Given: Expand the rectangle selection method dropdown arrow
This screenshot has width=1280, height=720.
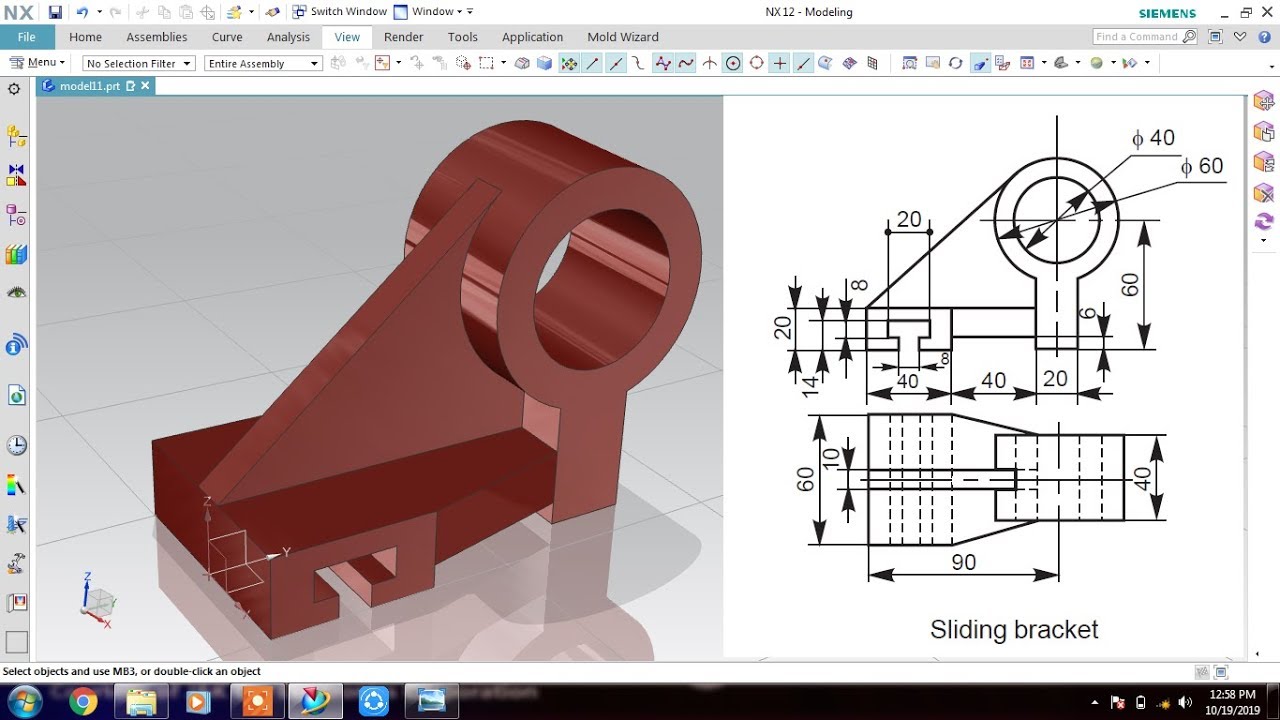Looking at the screenshot, I should pos(503,63).
